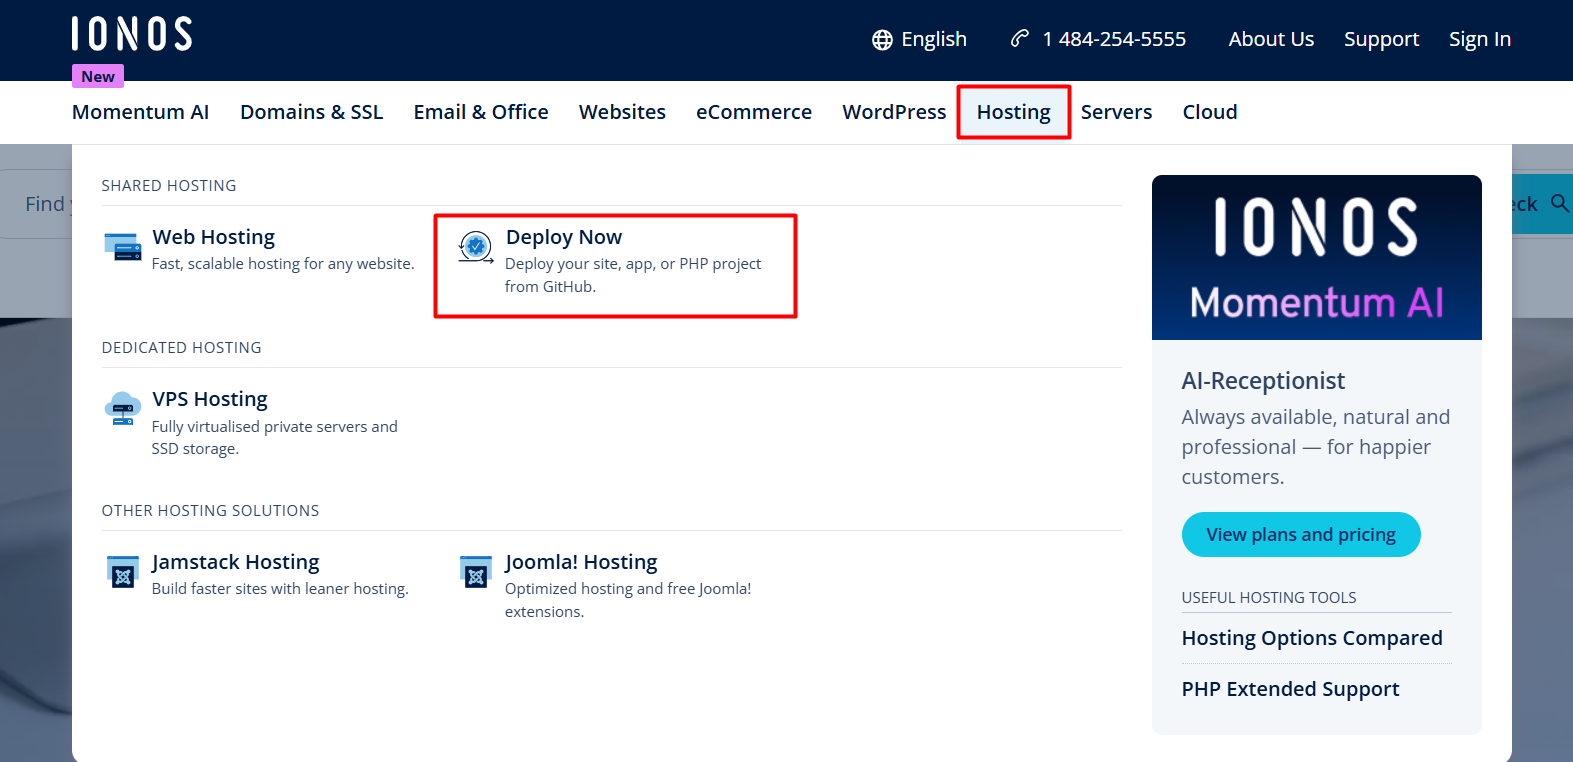Click the IONOS Momentum AI banner image
This screenshot has width=1573, height=762.
(x=1317, y=257)
